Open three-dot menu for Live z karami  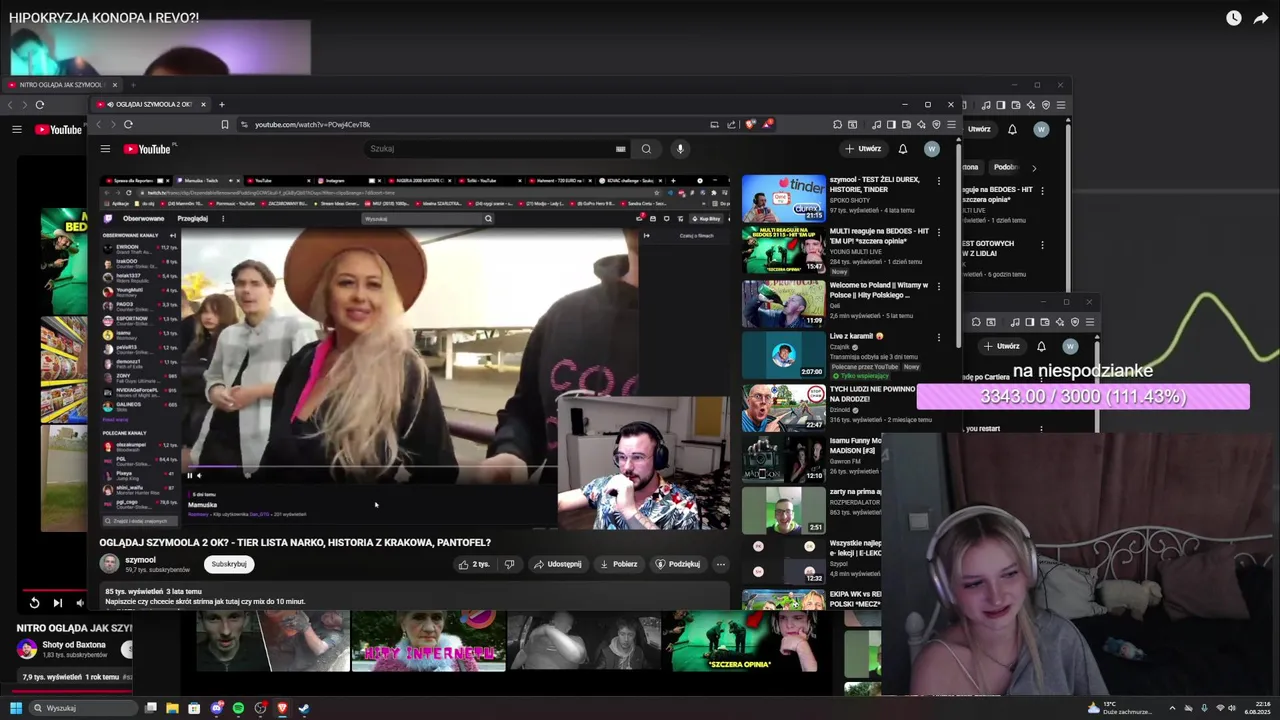(x=938, y=337)
